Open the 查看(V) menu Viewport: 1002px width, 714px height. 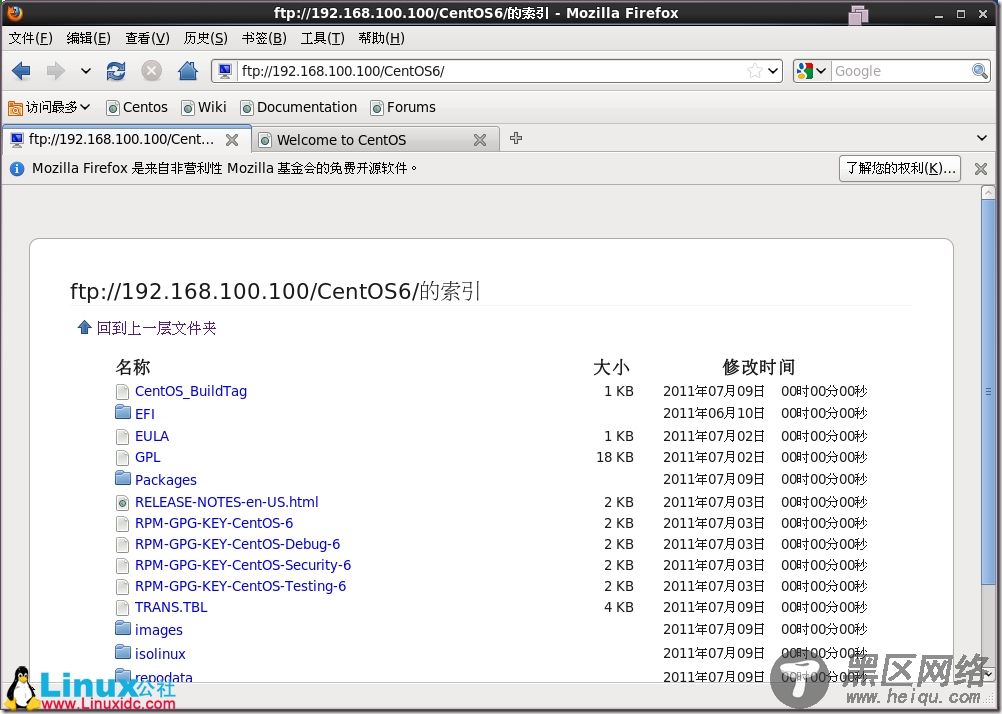(147, 38)
